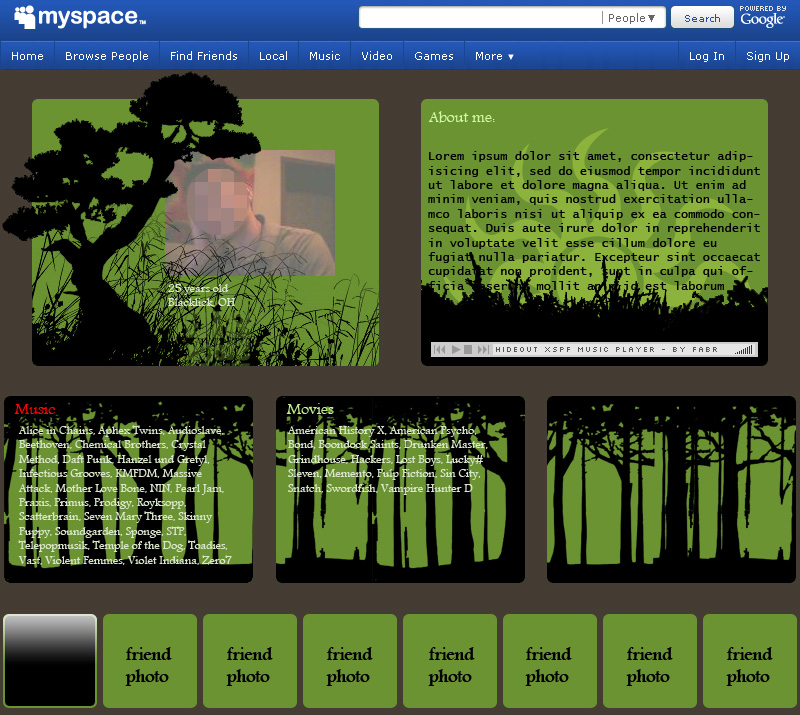Stop playback in the music player

468,350
